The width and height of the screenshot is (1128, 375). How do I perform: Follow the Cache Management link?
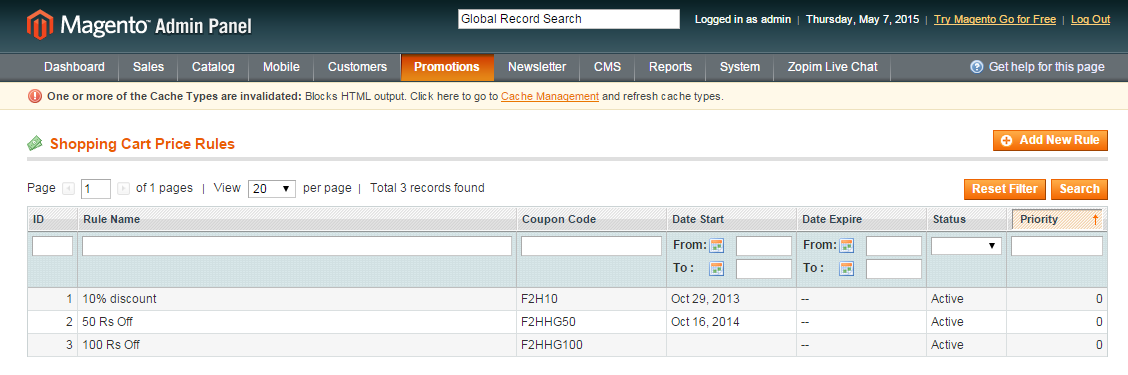[550, 96]
